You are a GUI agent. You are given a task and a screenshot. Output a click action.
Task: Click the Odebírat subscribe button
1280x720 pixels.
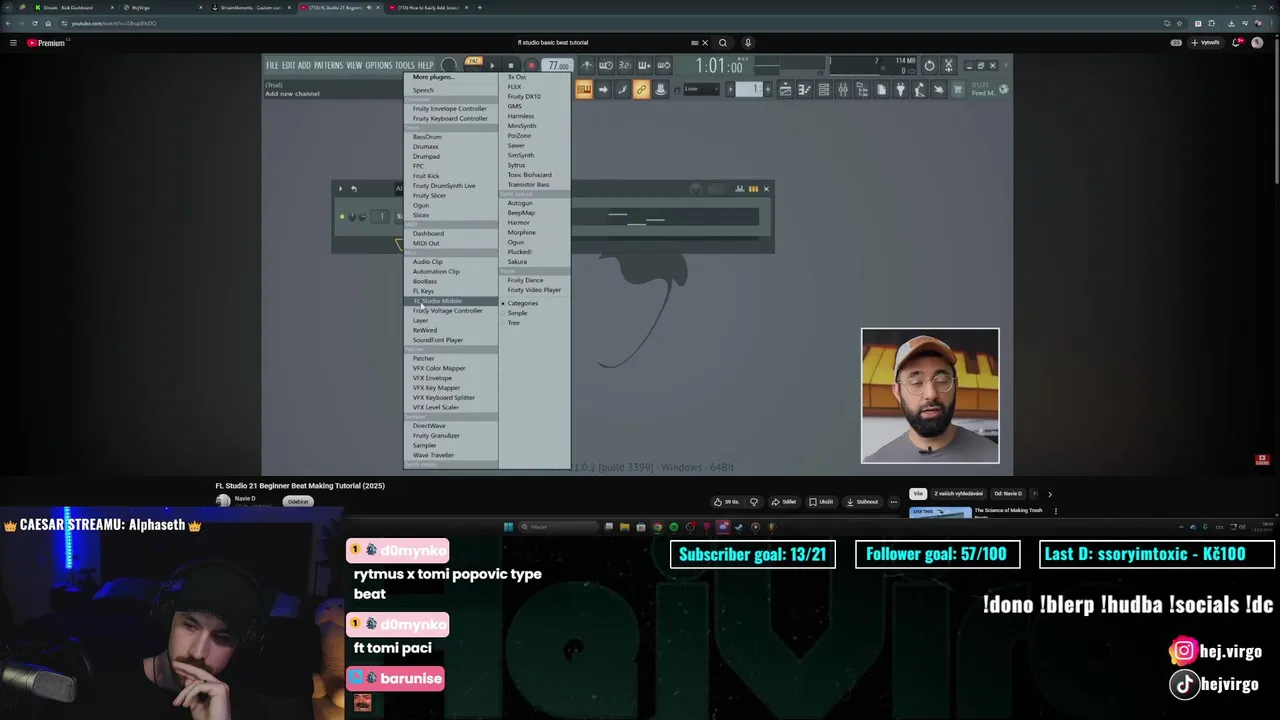[298, 502]
